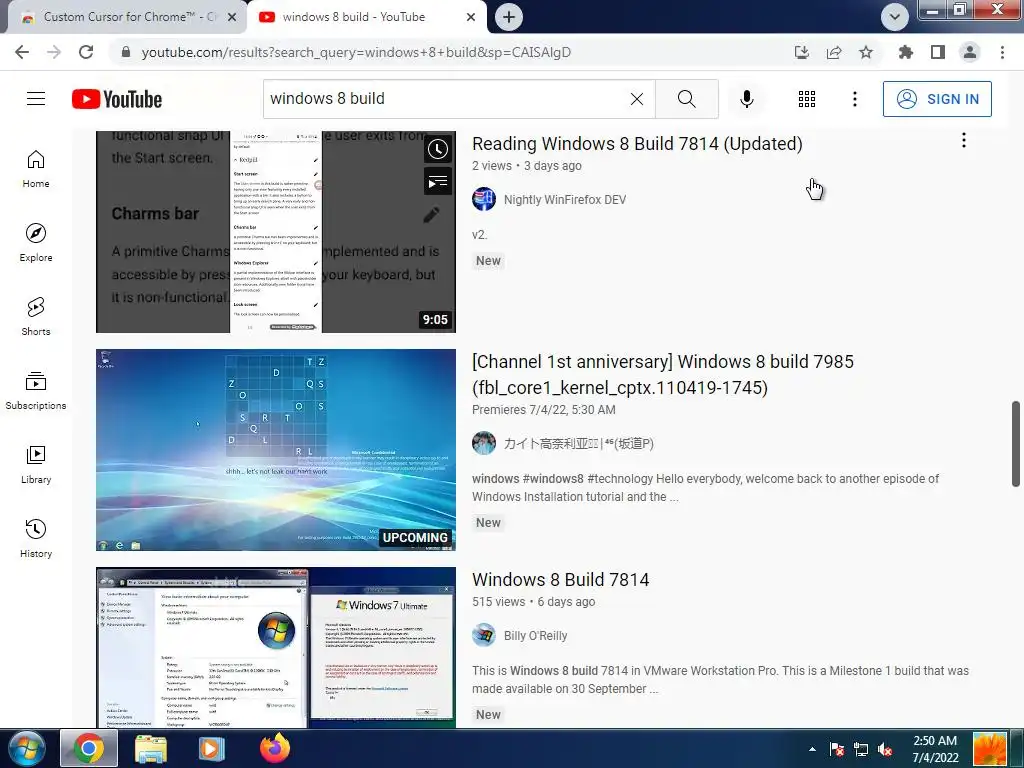Image resolution: width=1024 pixels, height=768 pixels.
Task: Clear the search box with the X
Action: (x=637, y=99)
